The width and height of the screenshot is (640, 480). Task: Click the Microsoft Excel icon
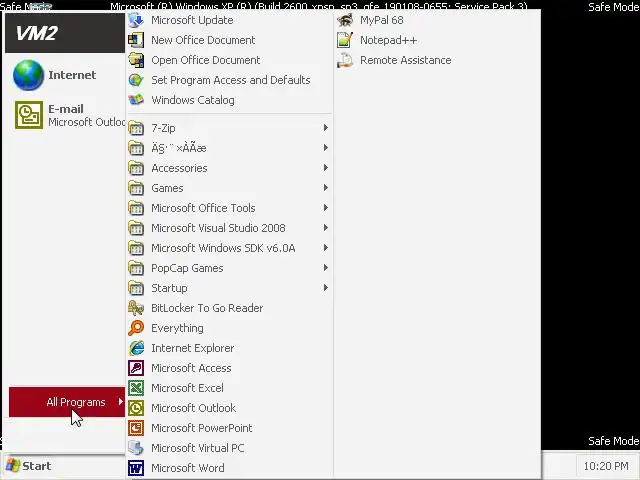(x=136, y=388)
